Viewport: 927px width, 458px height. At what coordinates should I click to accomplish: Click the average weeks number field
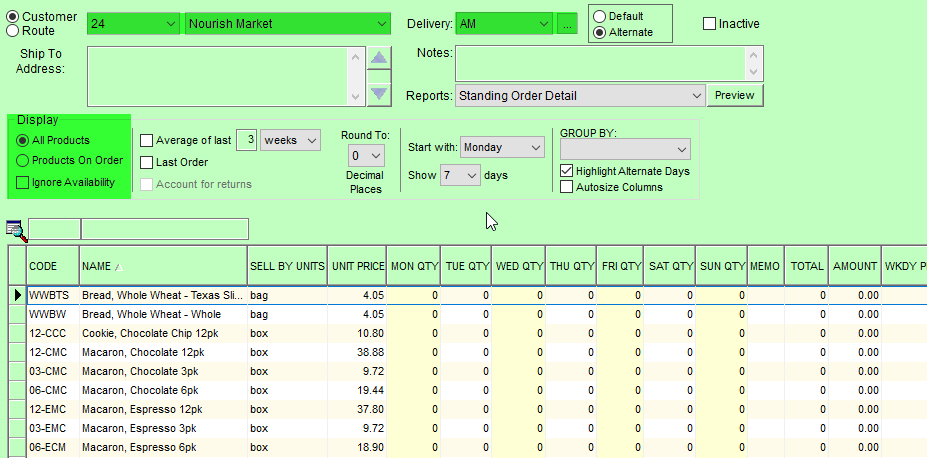point(247,140)
